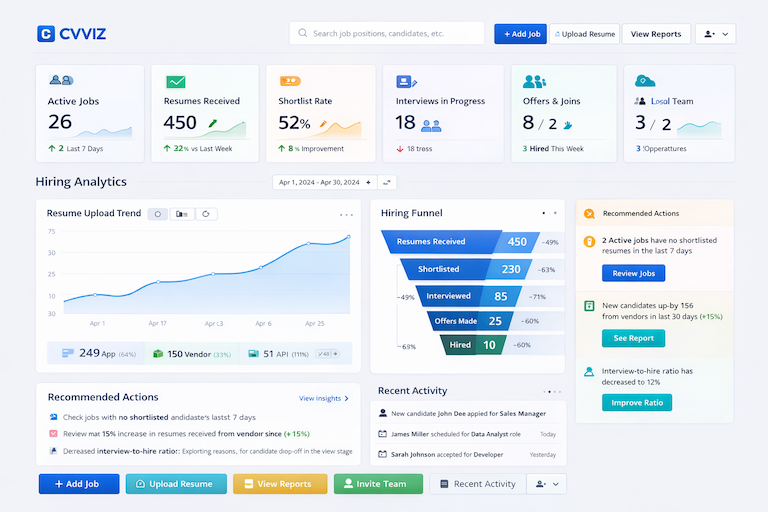The image size is (768, 512).
Task: Select the bar list view icon in Resume Upload Trend
Action: (182, 214)
